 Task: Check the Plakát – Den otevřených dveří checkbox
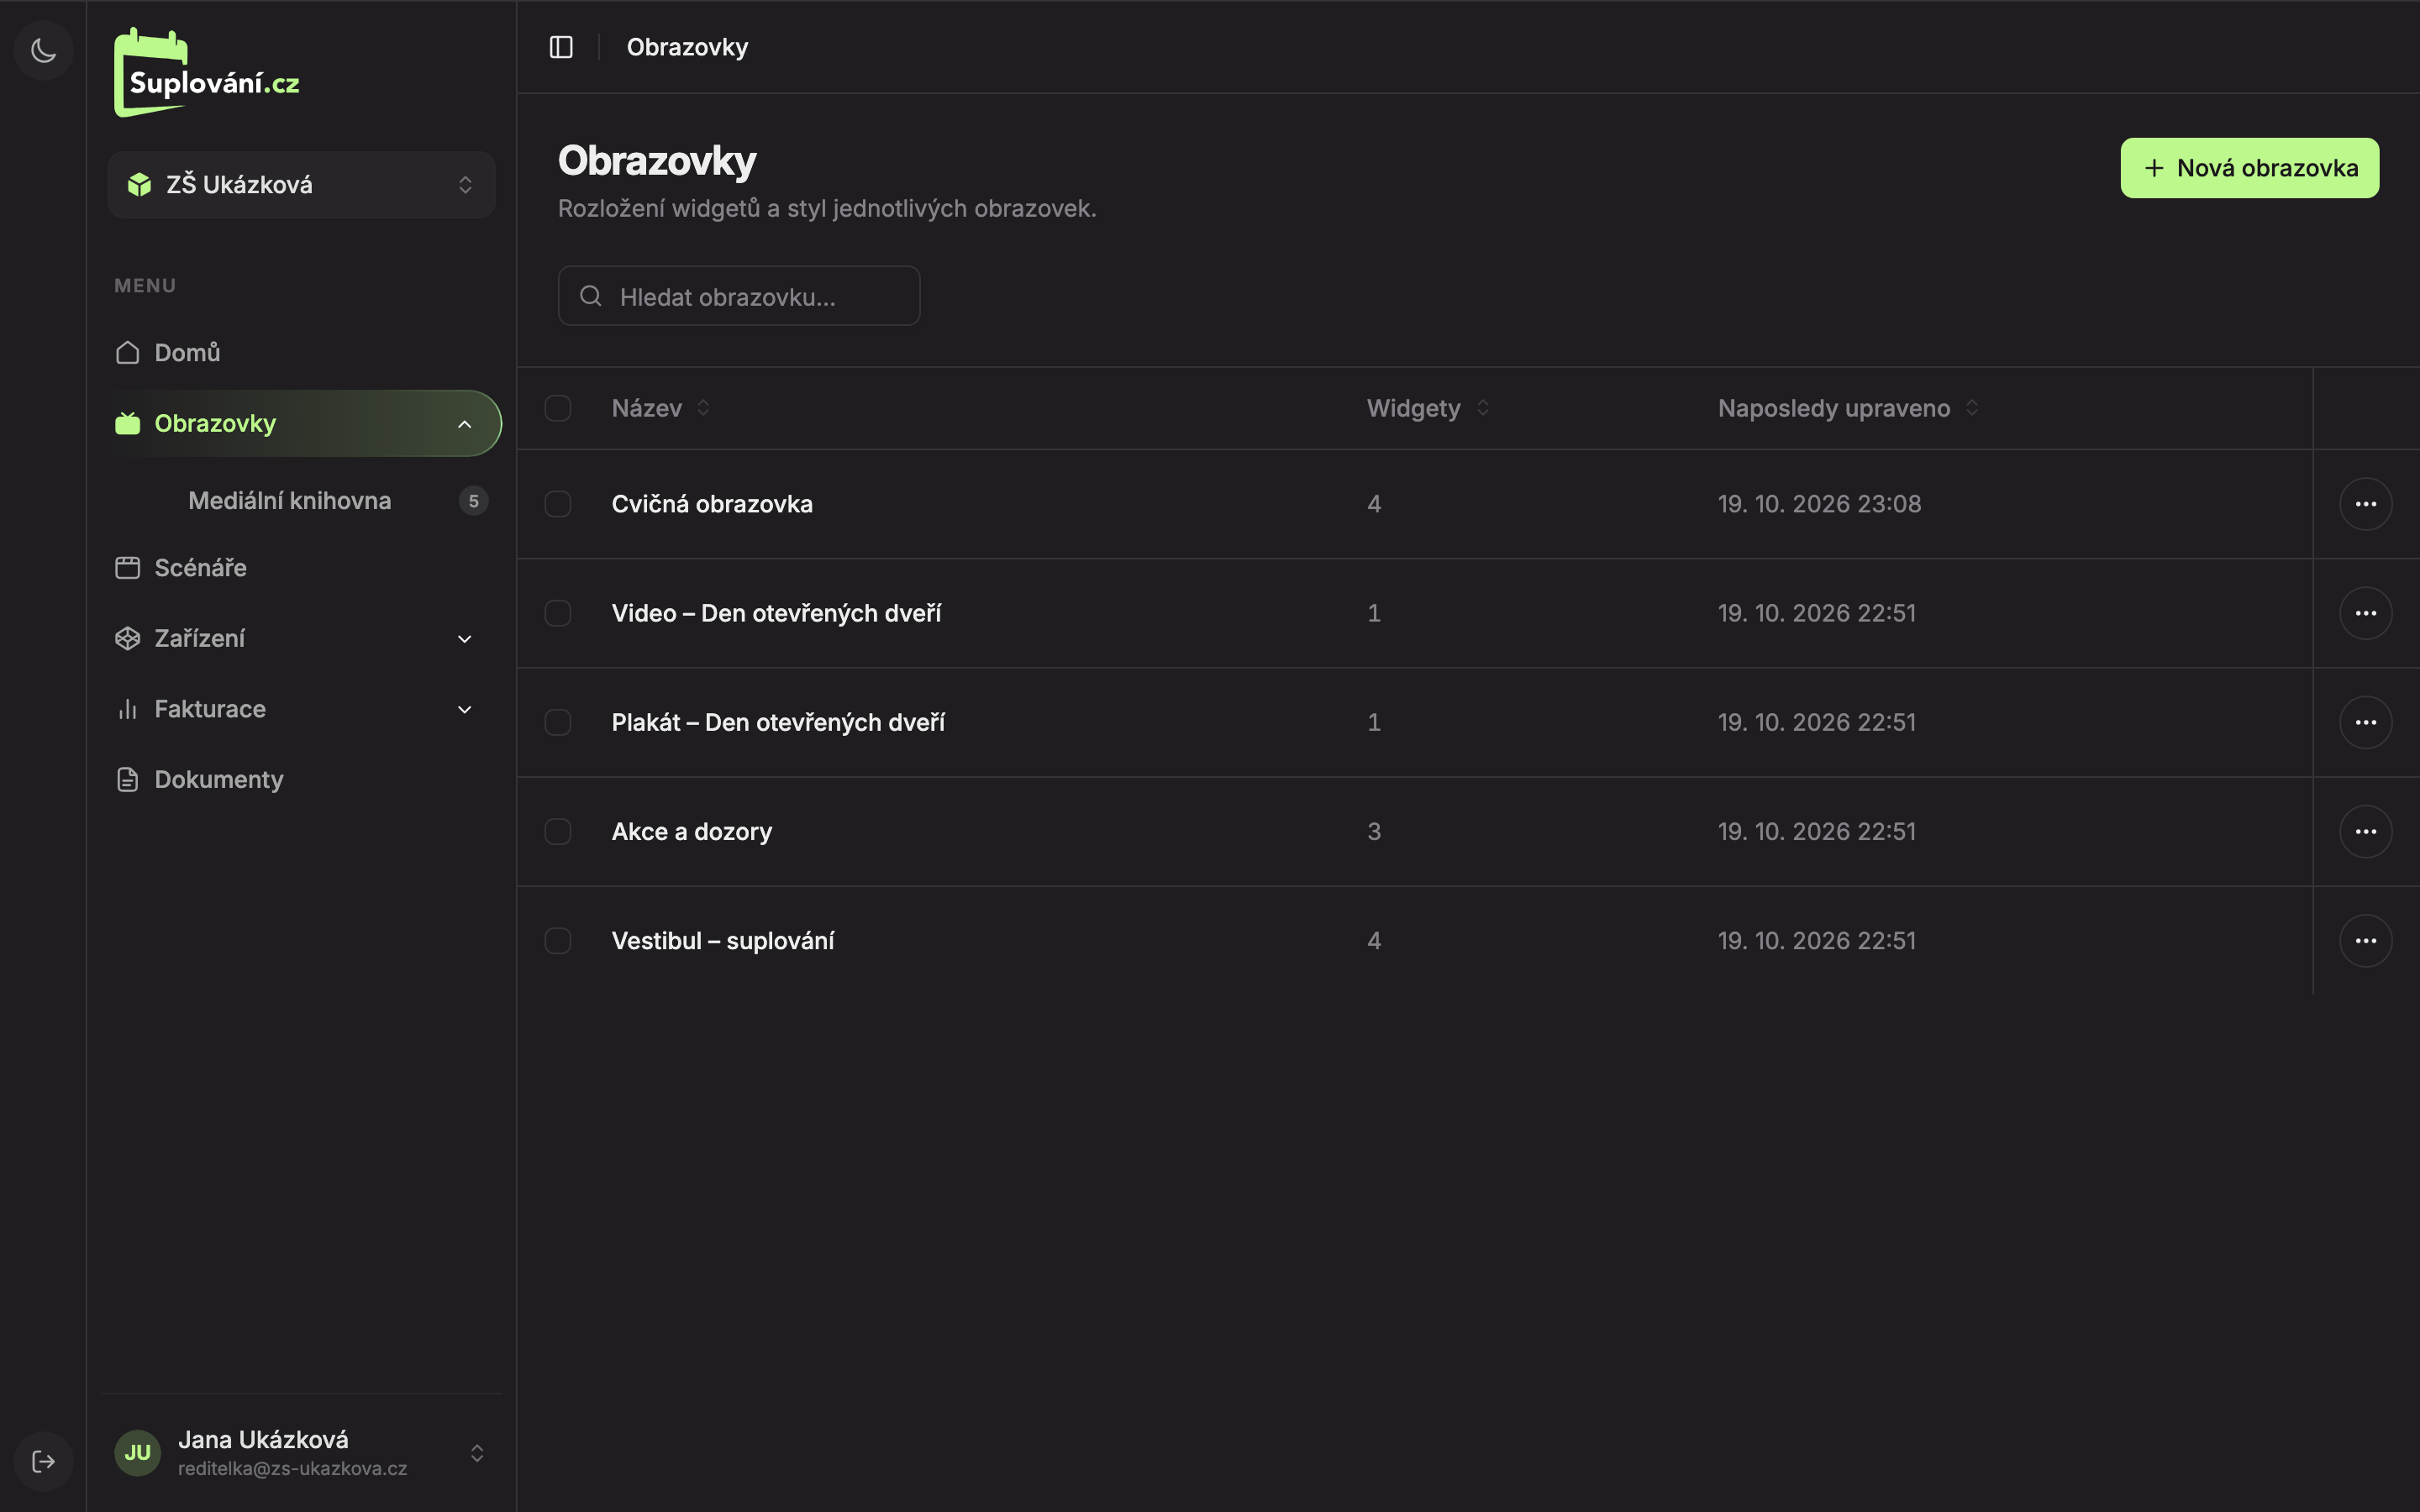[558, 722]
